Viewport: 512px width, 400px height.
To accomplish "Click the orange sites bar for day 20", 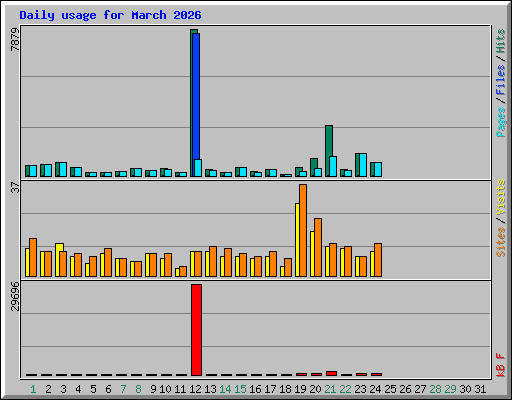I will 318,248.
